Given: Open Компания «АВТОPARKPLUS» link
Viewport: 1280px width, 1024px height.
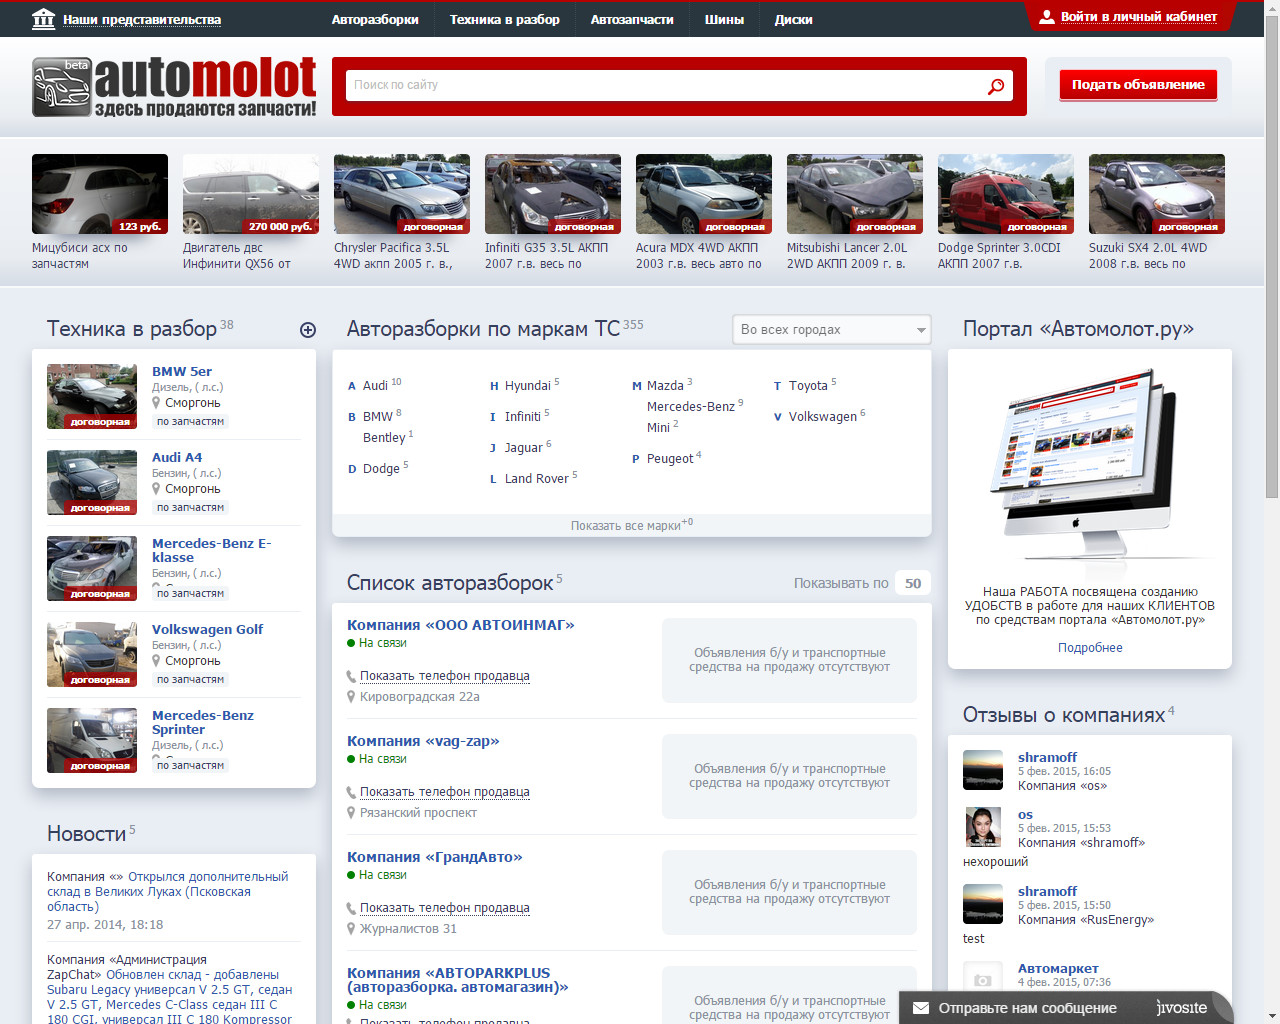Looking at the screenshot, I should tap(458, 980).
